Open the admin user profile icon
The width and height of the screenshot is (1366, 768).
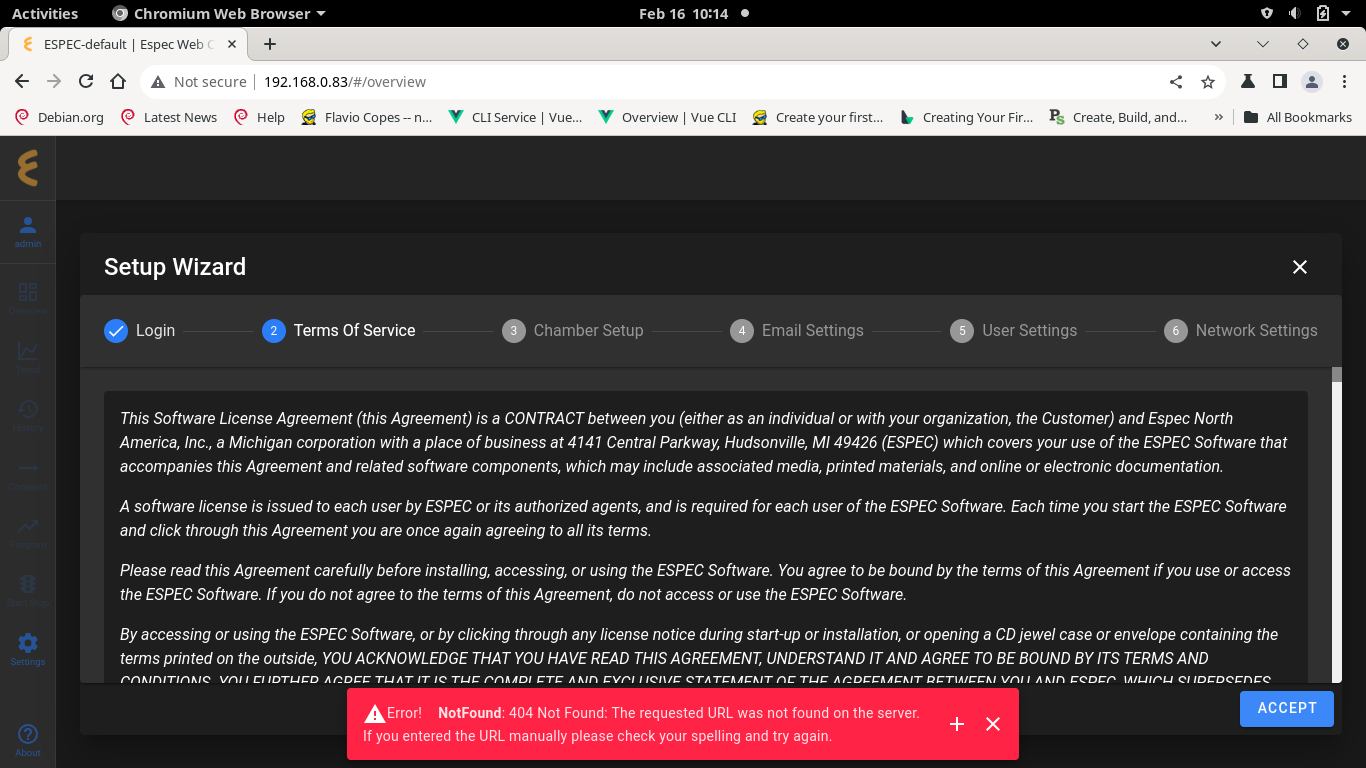28,232
